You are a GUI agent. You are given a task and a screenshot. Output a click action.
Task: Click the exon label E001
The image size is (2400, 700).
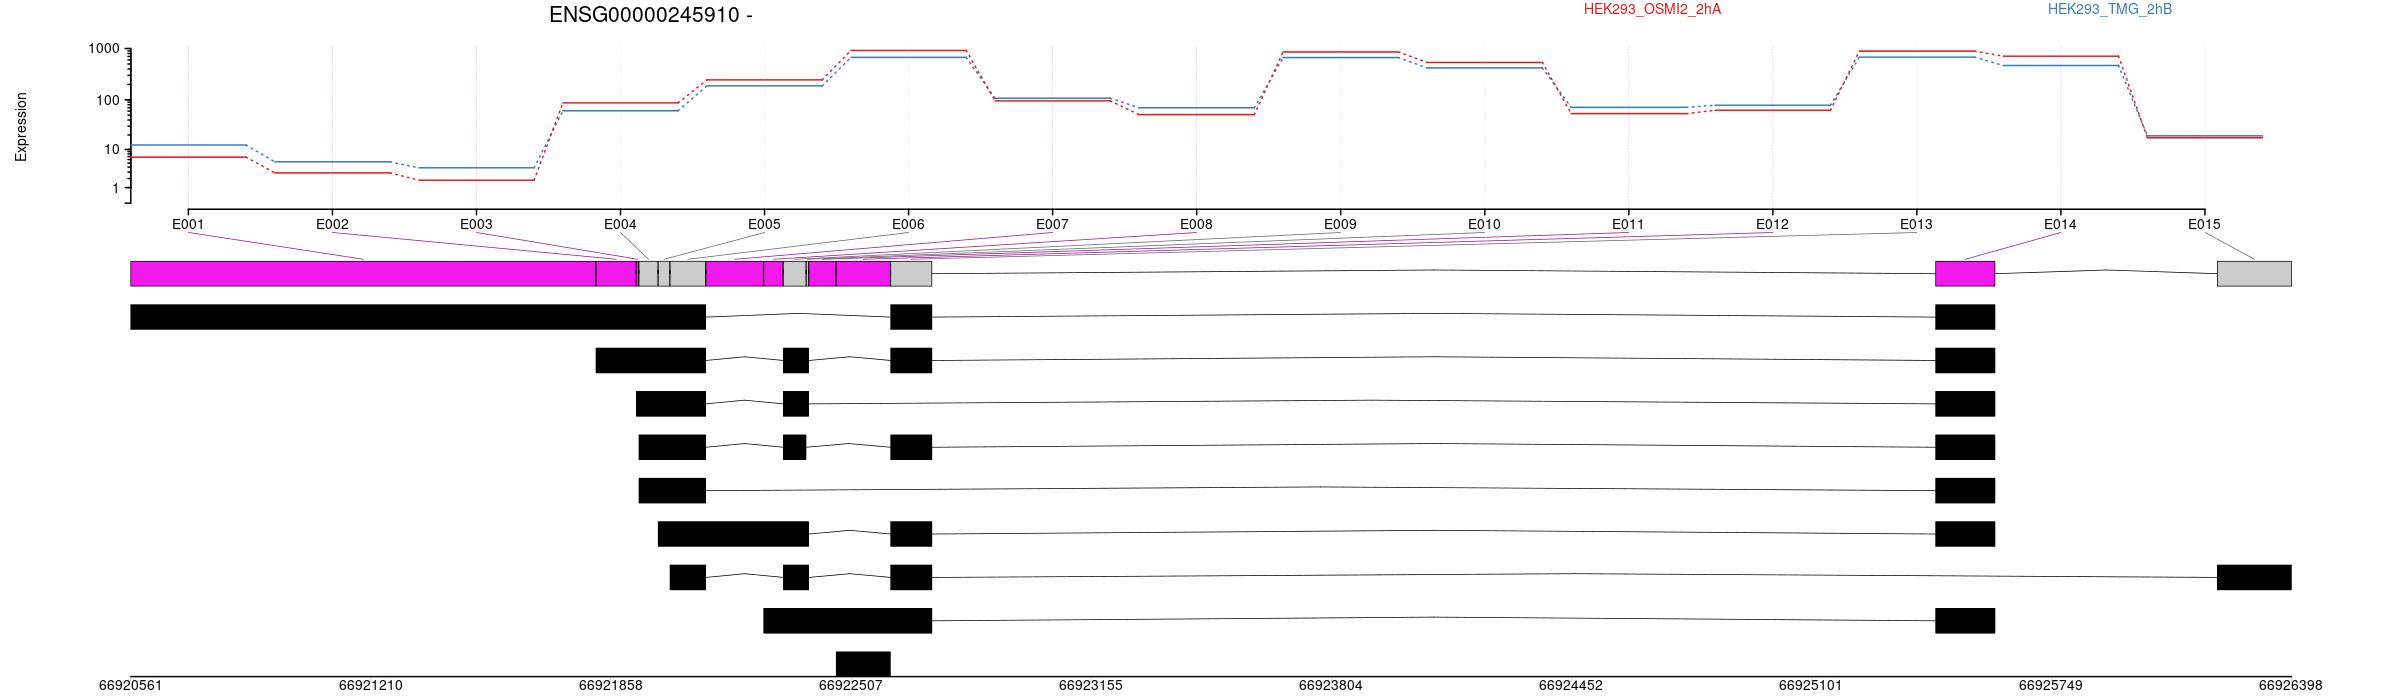[x=188, y=224]
